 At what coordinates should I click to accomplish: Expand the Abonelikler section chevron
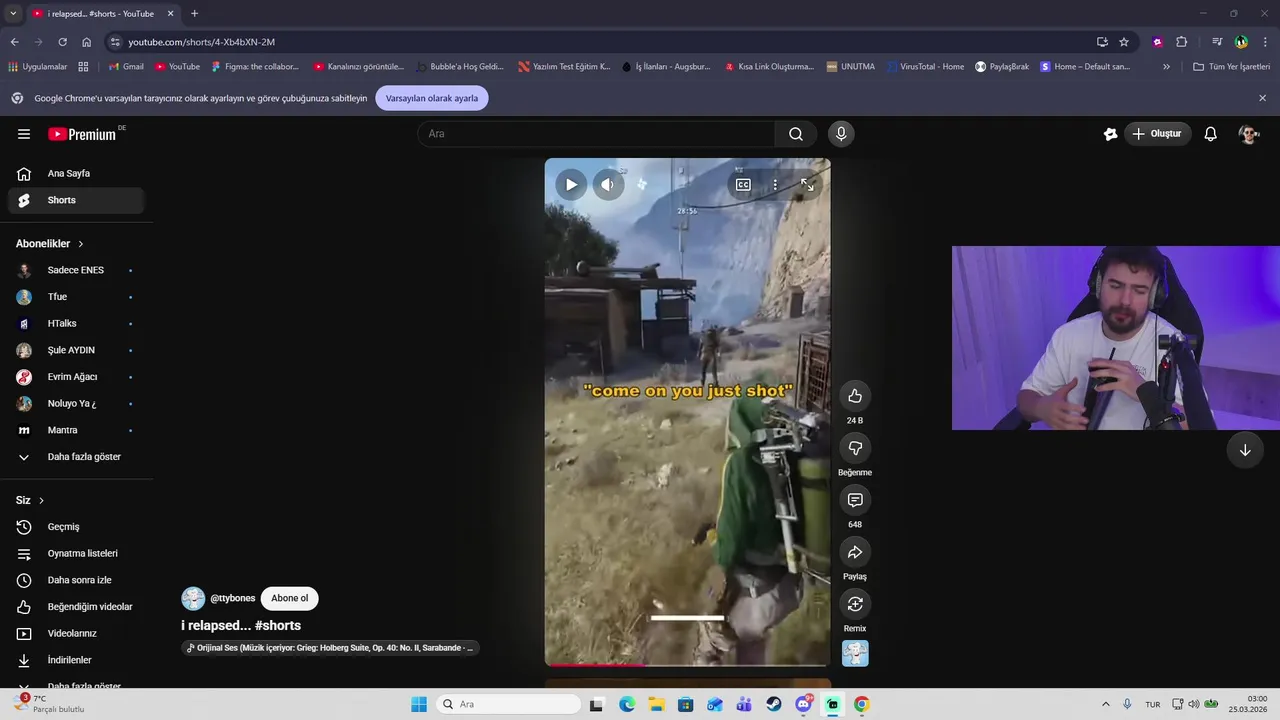click(81, 244)
